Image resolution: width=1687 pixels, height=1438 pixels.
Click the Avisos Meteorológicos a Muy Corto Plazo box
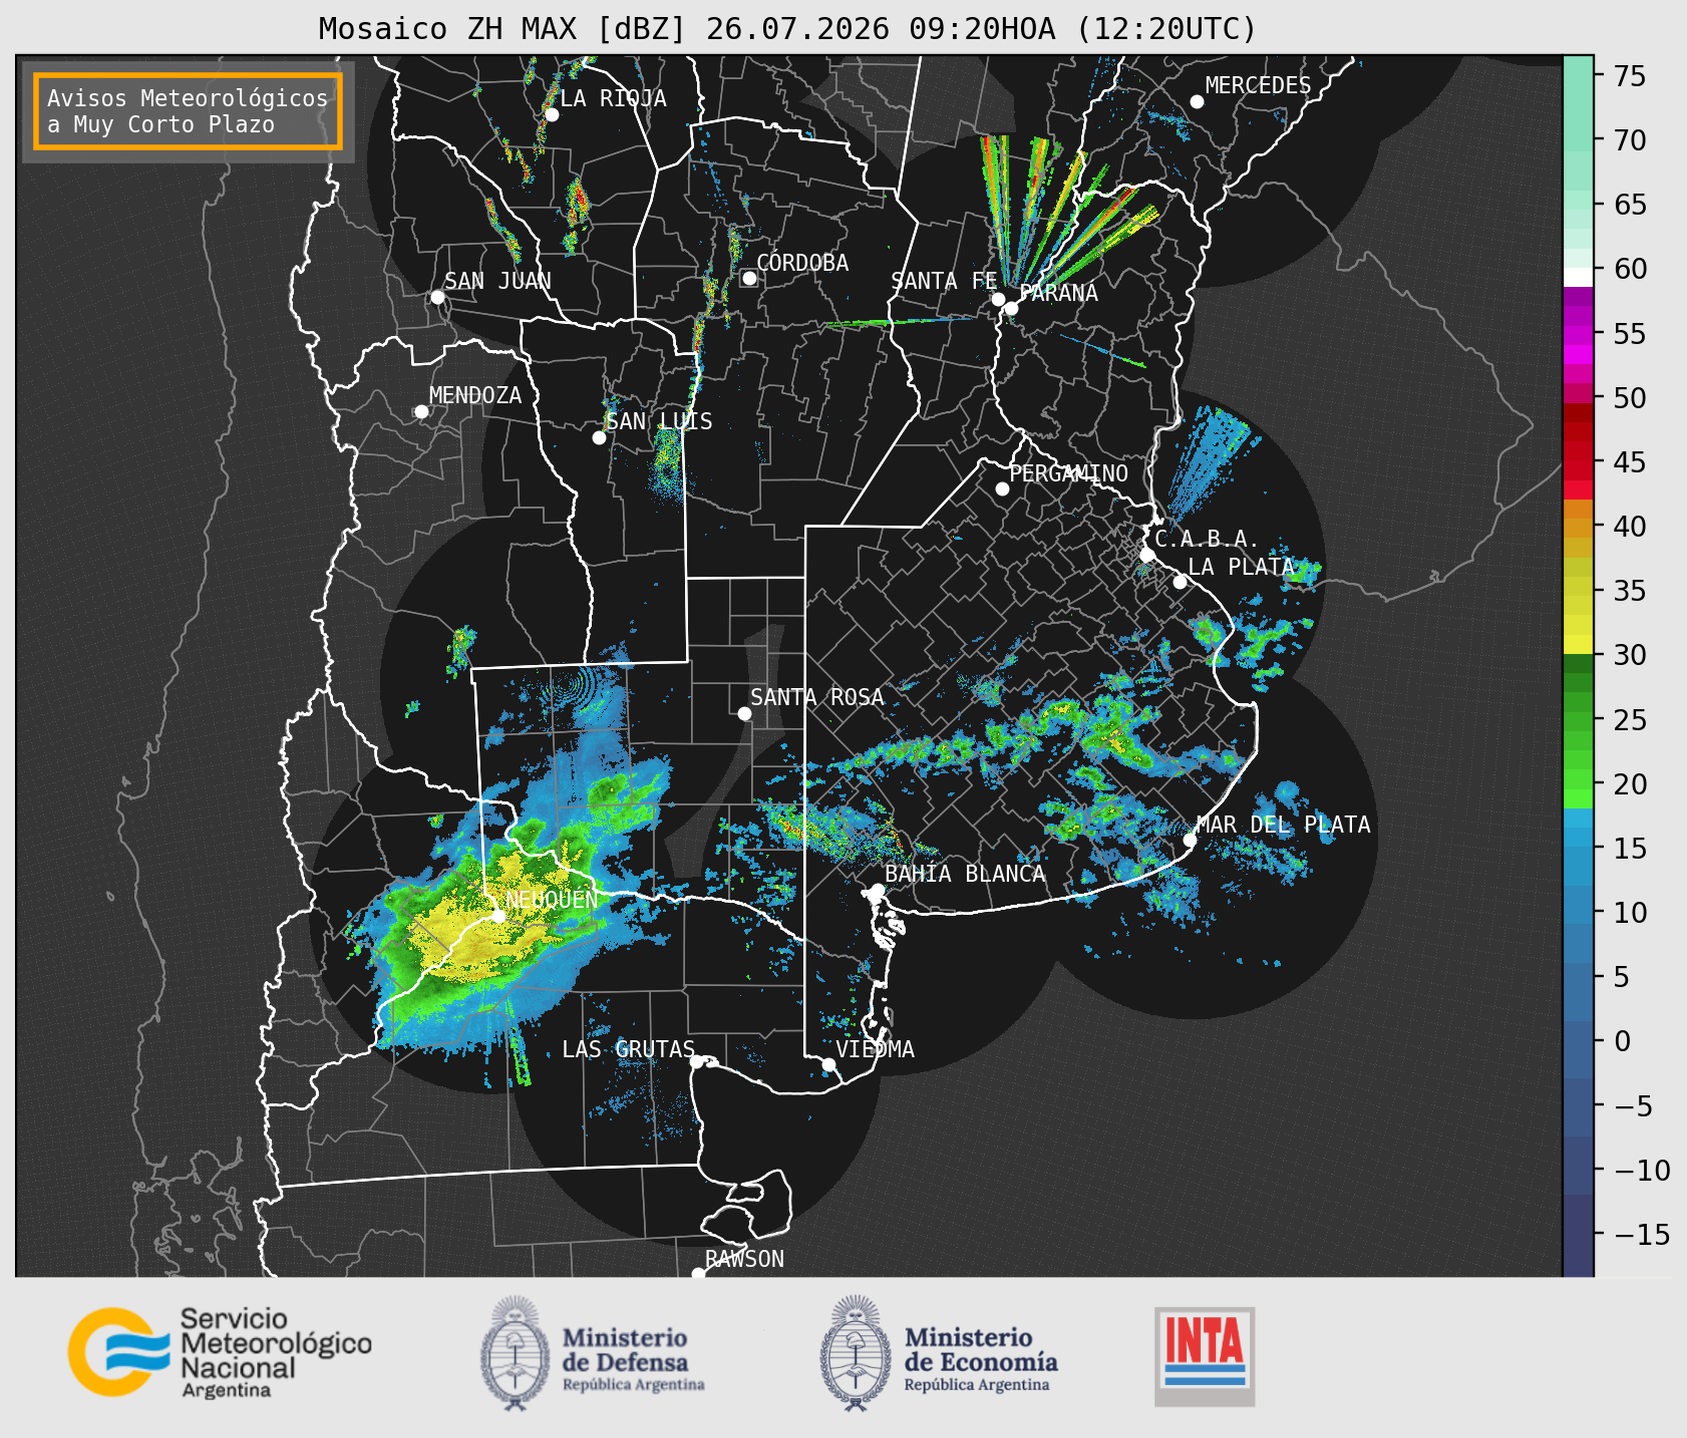[188, 111]
